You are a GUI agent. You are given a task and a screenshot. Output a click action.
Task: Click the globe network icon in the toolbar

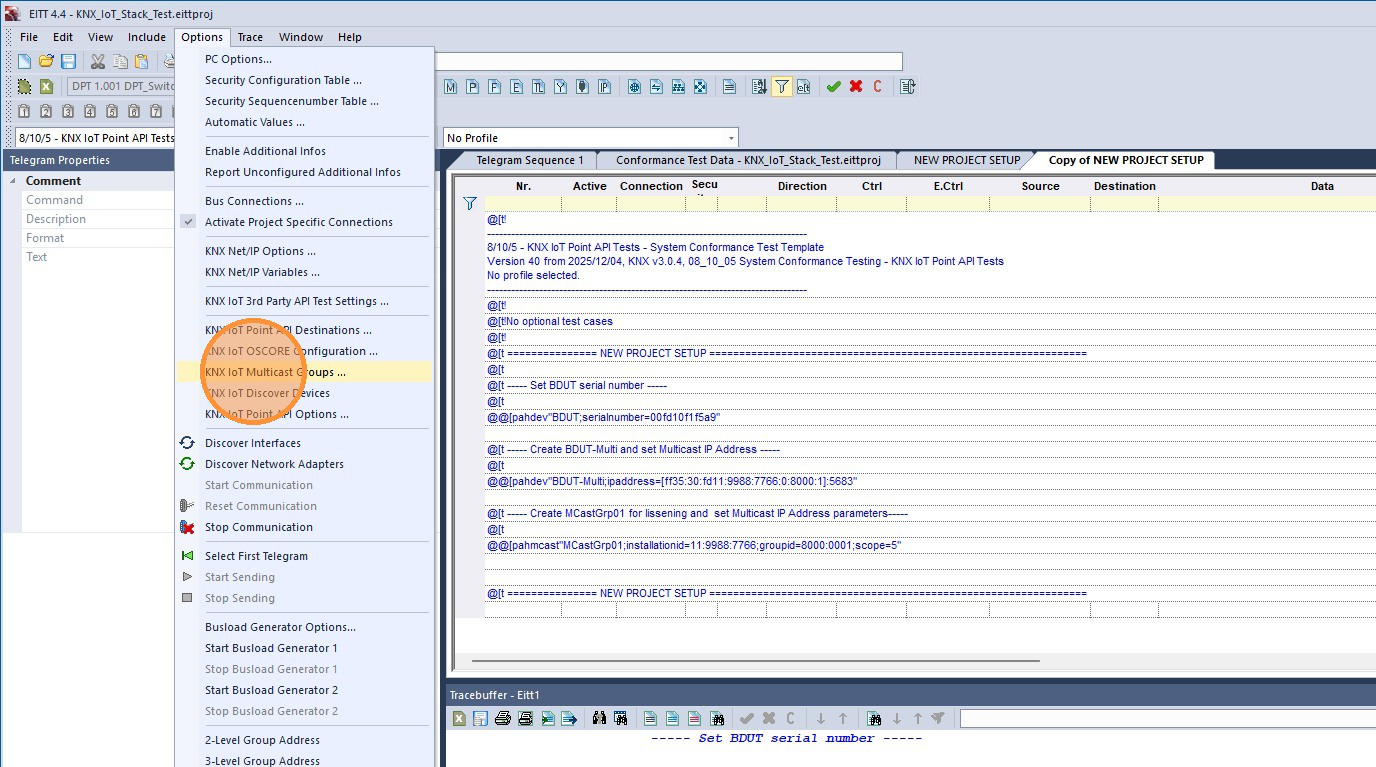pyautogui.click(x=635, y=87)
